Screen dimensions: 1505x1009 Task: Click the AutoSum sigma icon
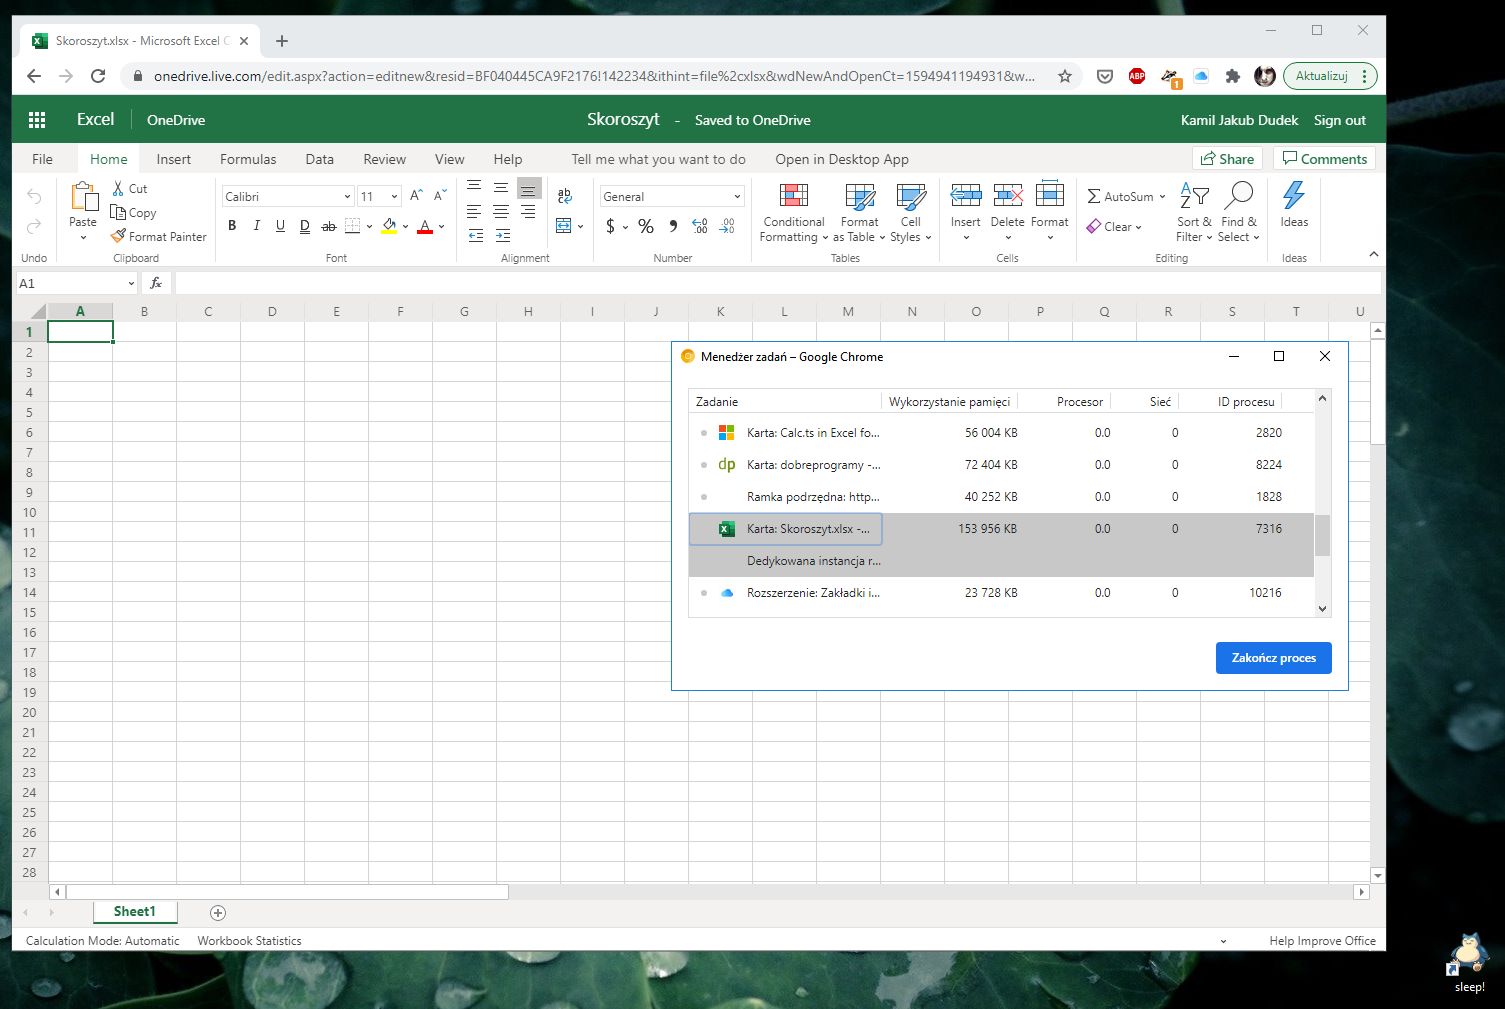coord(1094,197)
